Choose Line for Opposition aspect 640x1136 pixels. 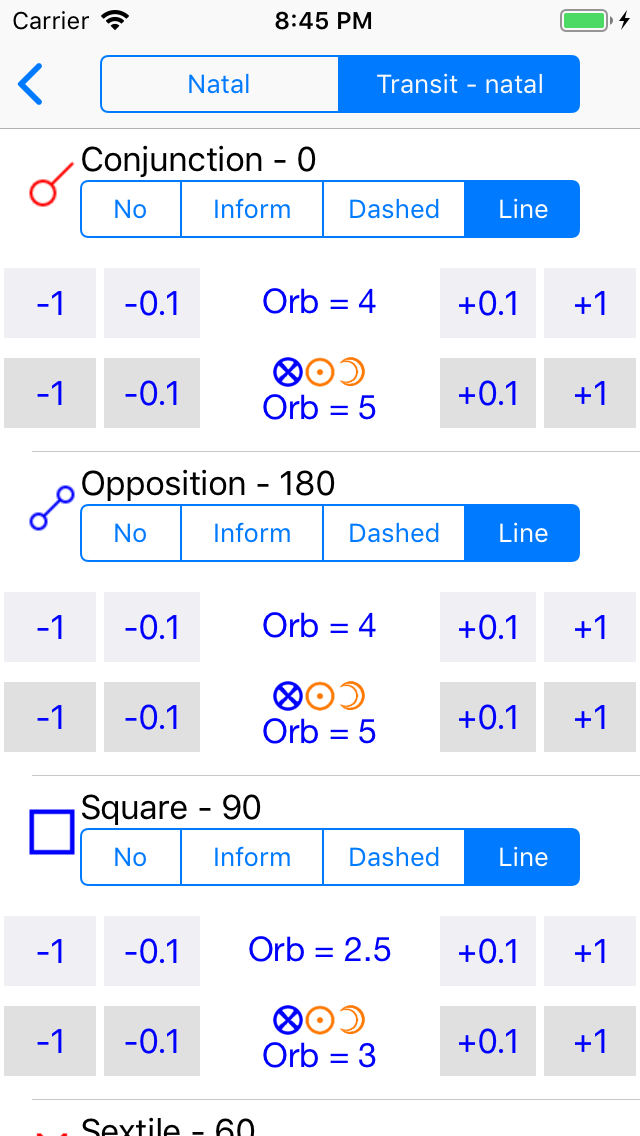[x=523, y=533]
